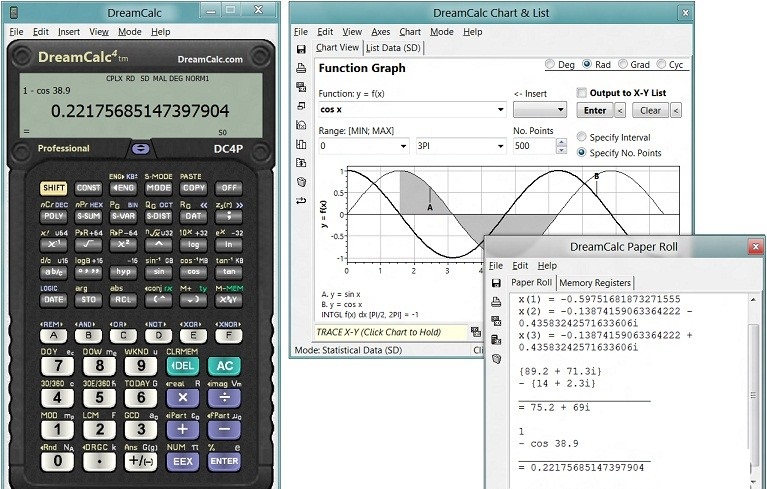Tap the minus key on calculator

(225, 430)
